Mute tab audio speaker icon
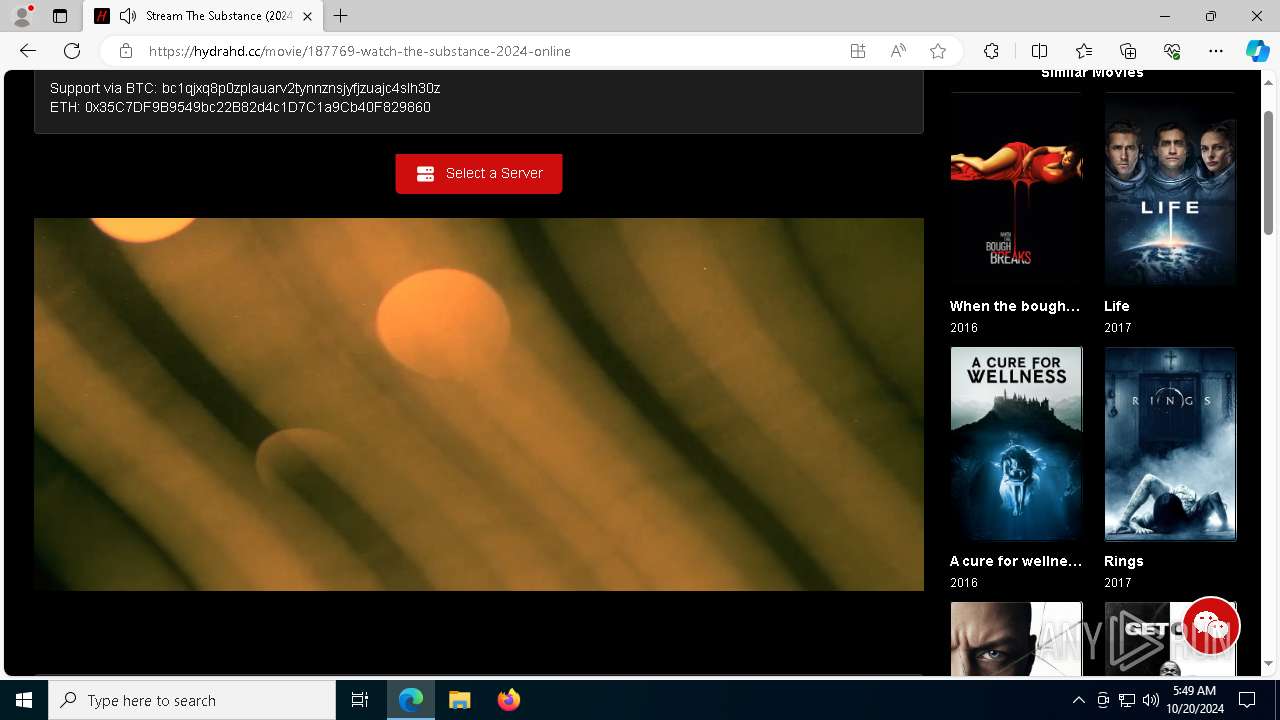Screen dimensions: 1280x720 click(x=127, y=16)
